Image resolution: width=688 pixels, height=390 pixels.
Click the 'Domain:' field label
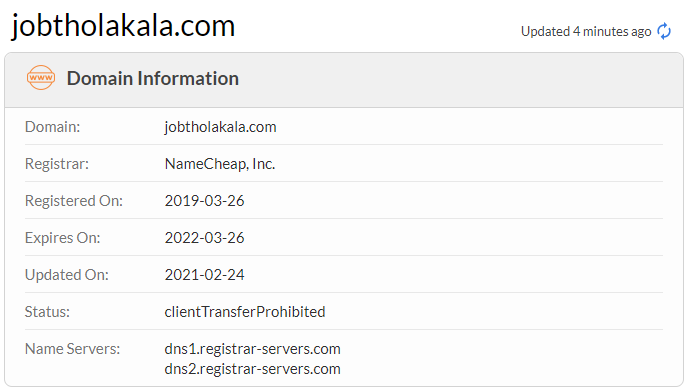53,127
